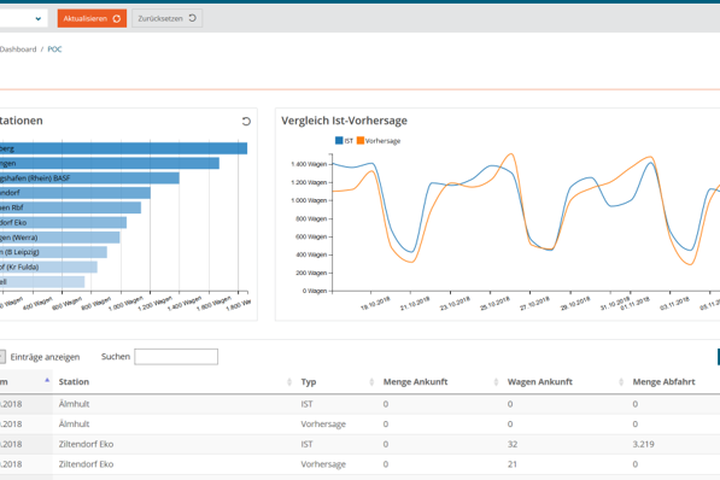Click the Aktualisieren refresh button
720x480 pixels.
pos(91,18)
